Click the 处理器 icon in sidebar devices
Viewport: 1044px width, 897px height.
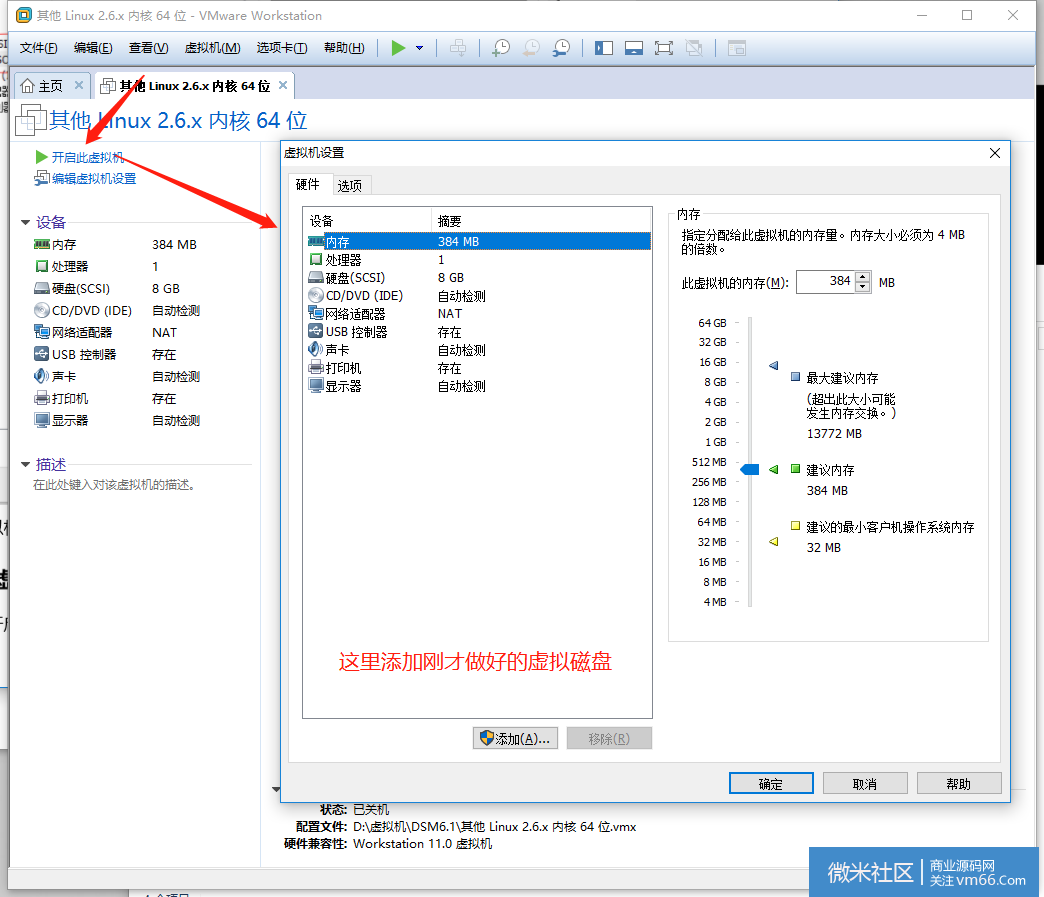tap(42, 266)
